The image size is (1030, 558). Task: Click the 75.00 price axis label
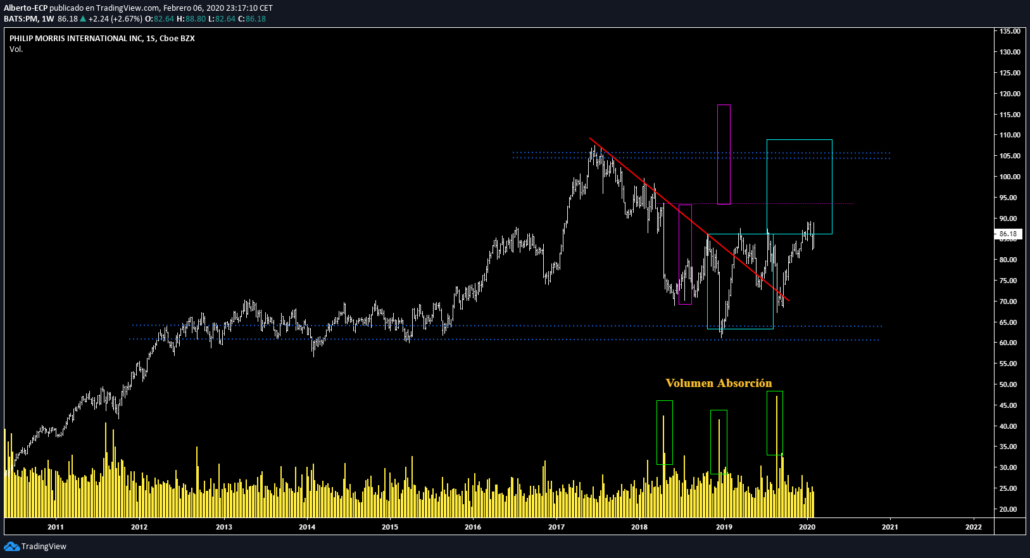tap(1010, 281)
